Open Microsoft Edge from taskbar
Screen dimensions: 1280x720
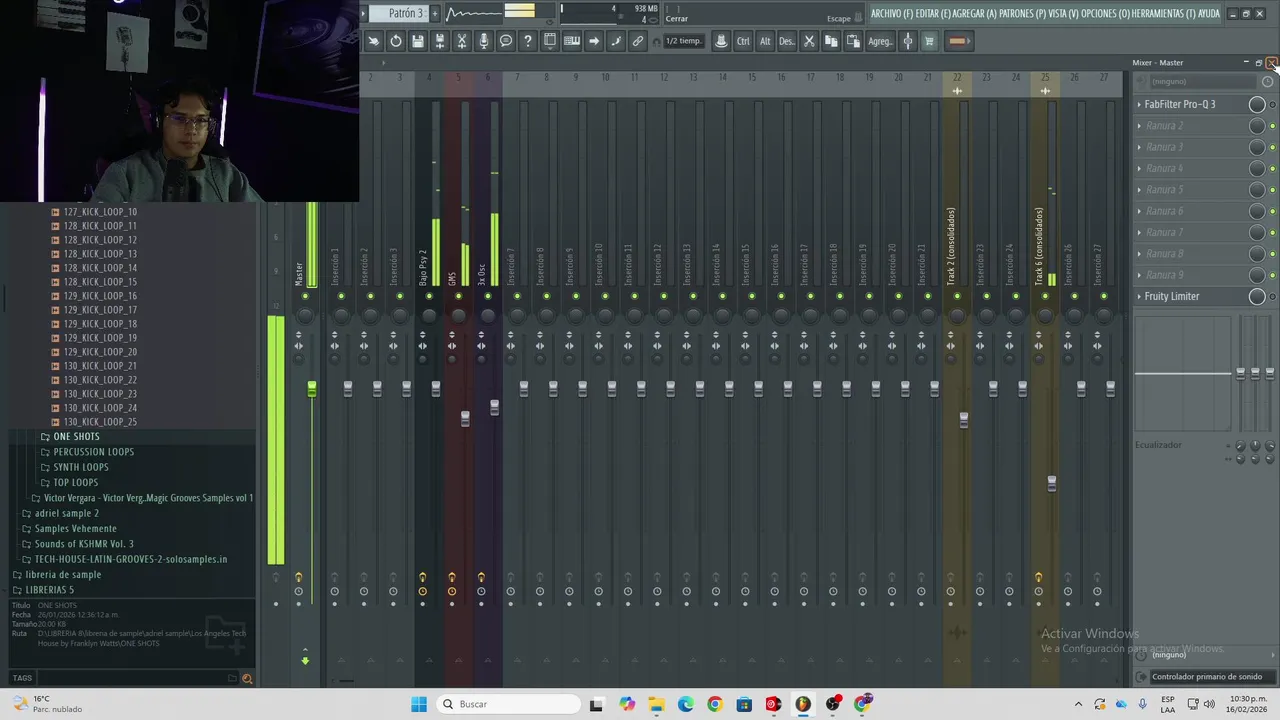tap(685, 704)
